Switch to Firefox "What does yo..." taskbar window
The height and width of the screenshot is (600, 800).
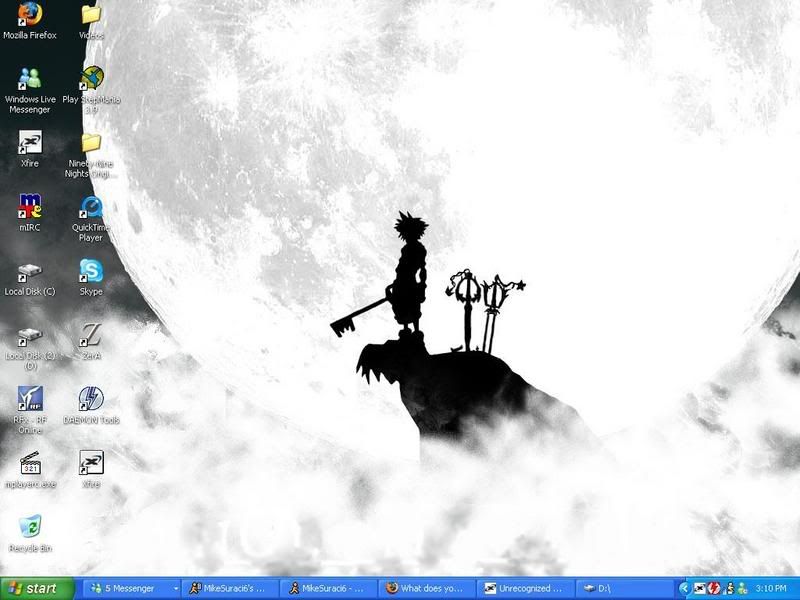pyautogui.click(x=428, y=589)
